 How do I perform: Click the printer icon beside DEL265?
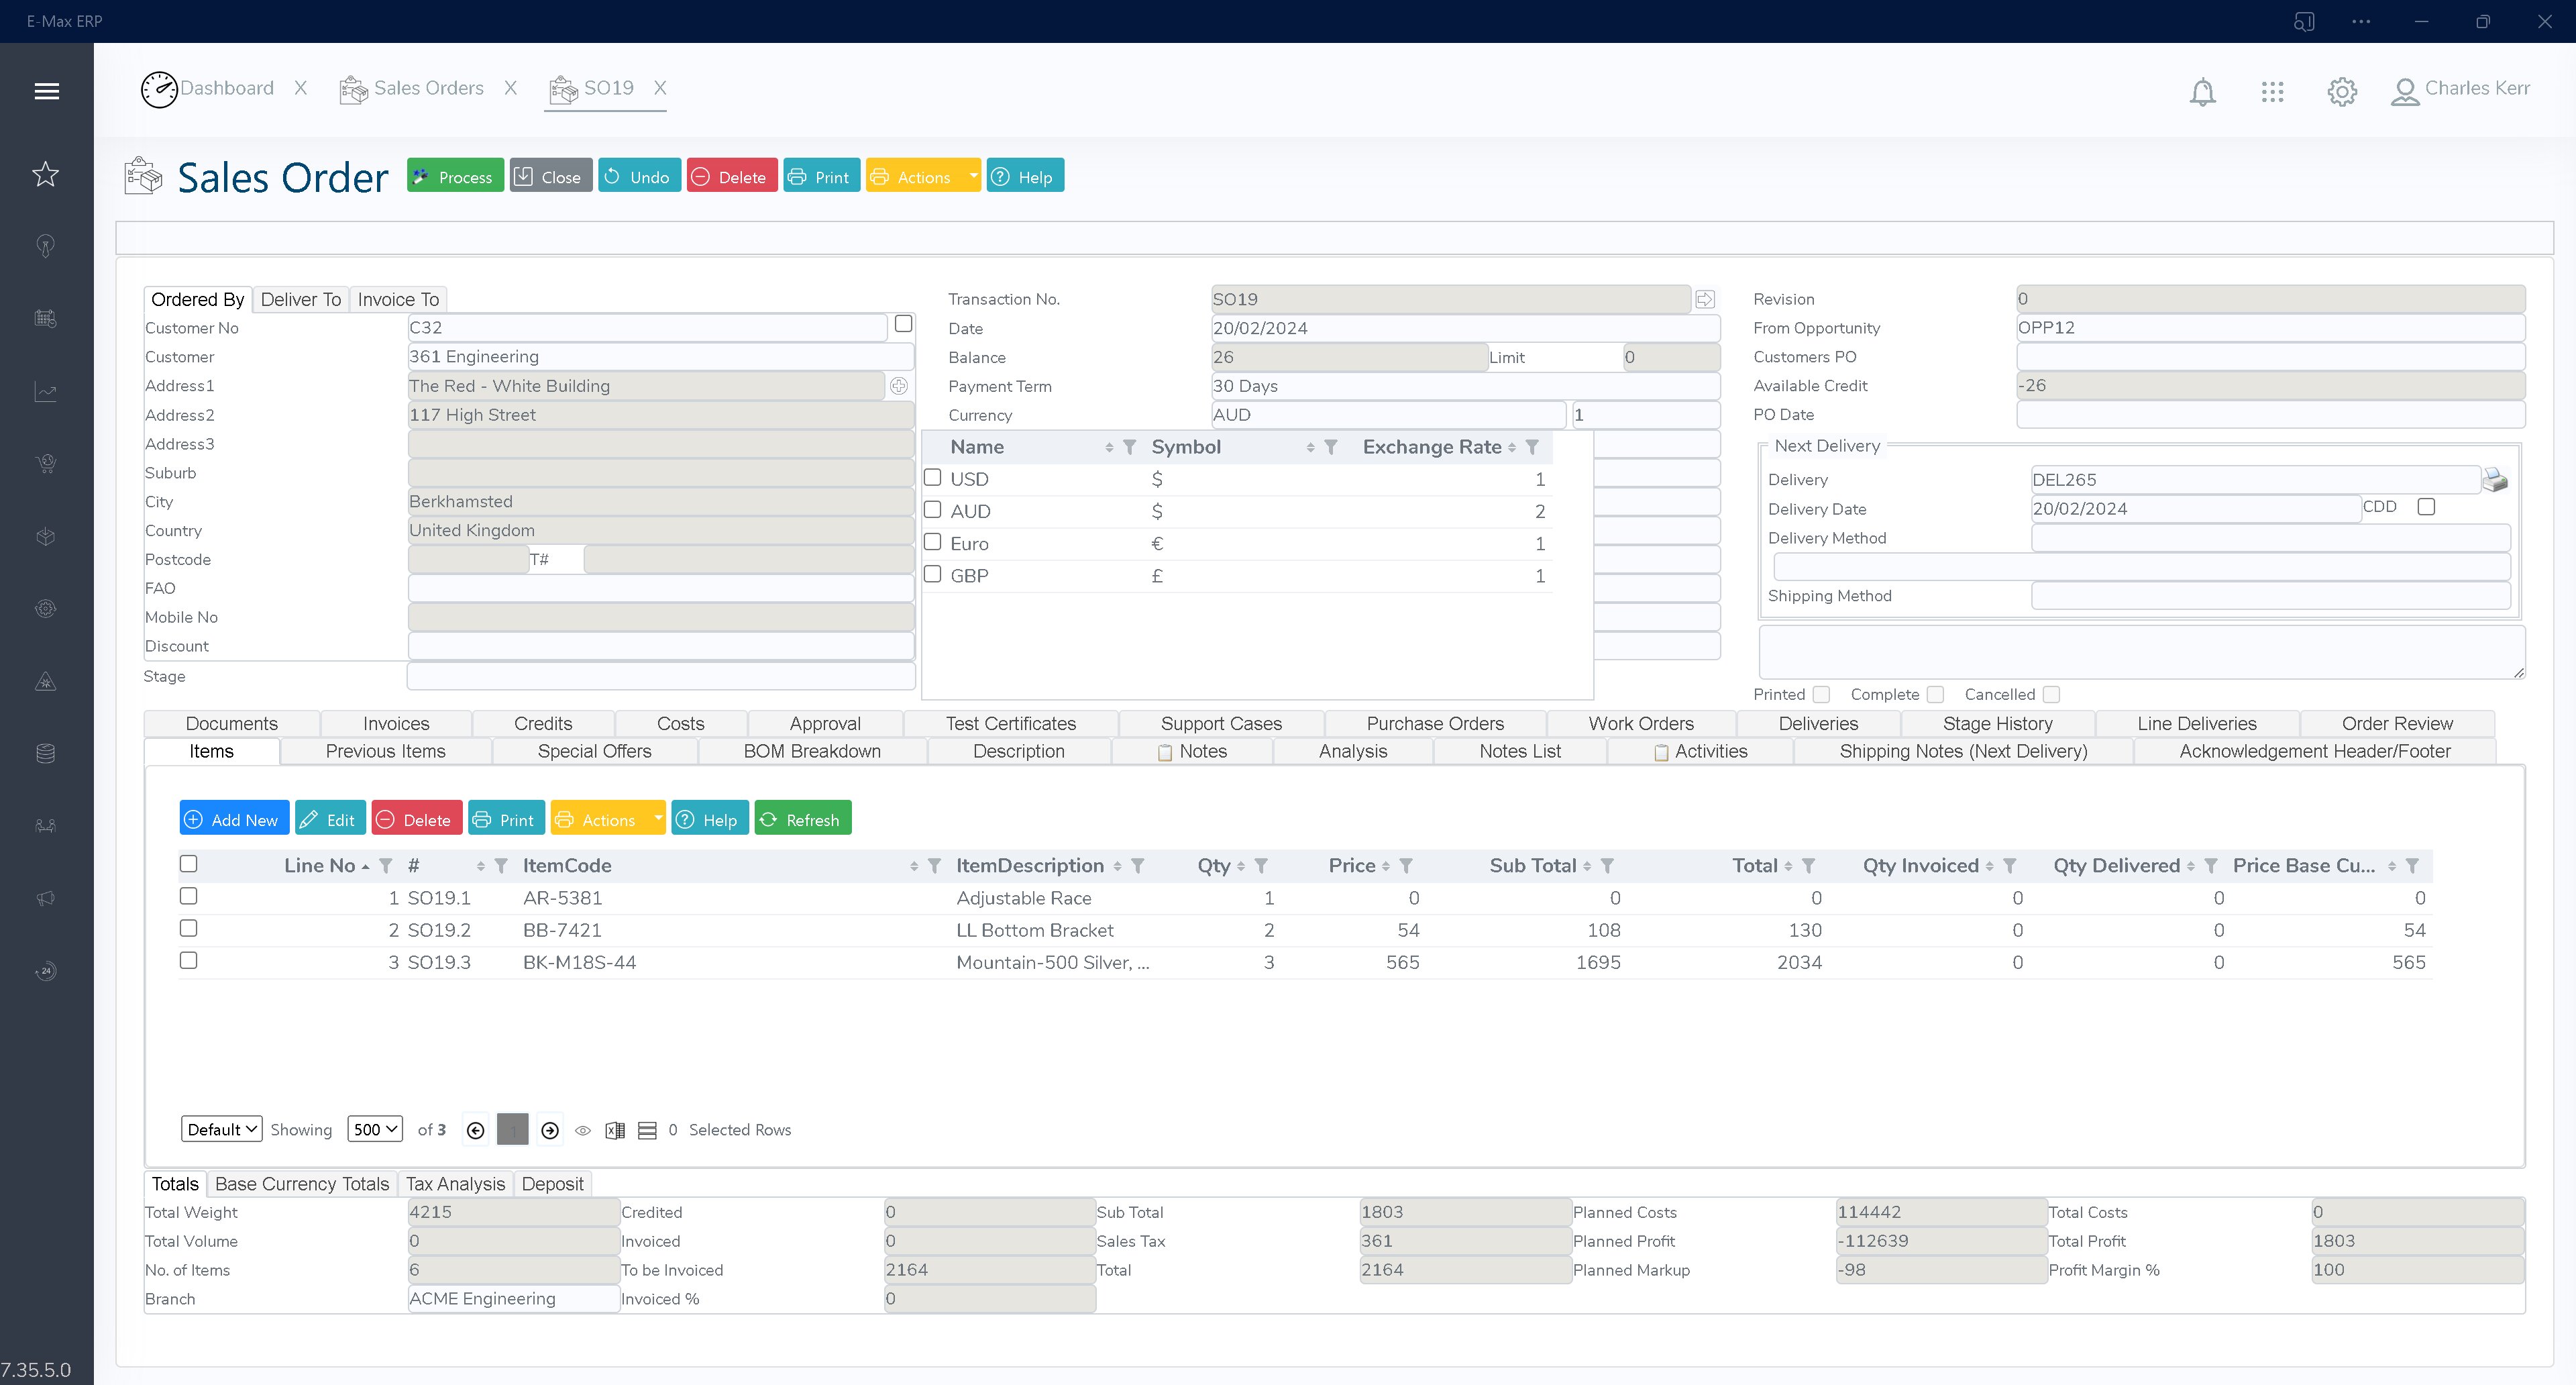click(2495, 480)
